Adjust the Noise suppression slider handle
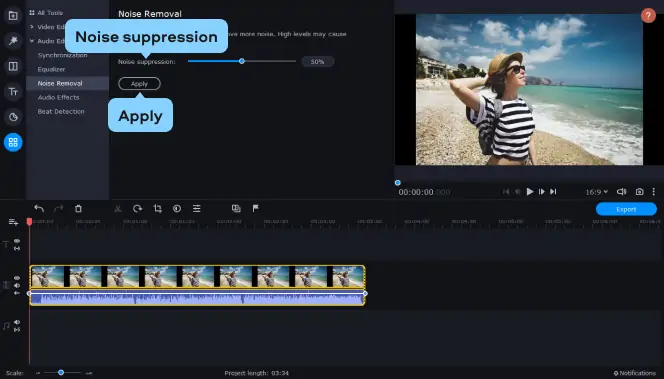The image size is (664, 379). (242, 61)
